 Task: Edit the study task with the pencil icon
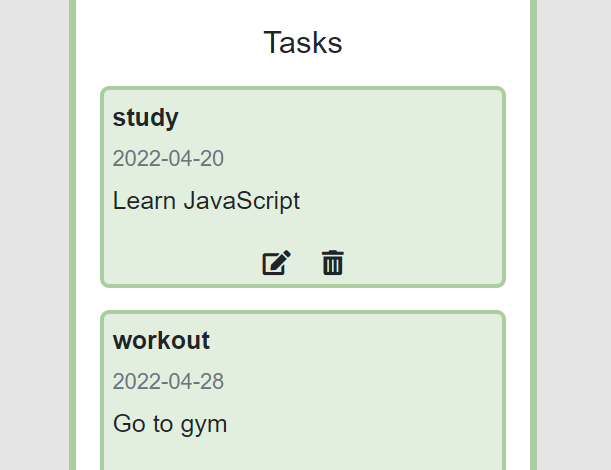tap(276, 263)
